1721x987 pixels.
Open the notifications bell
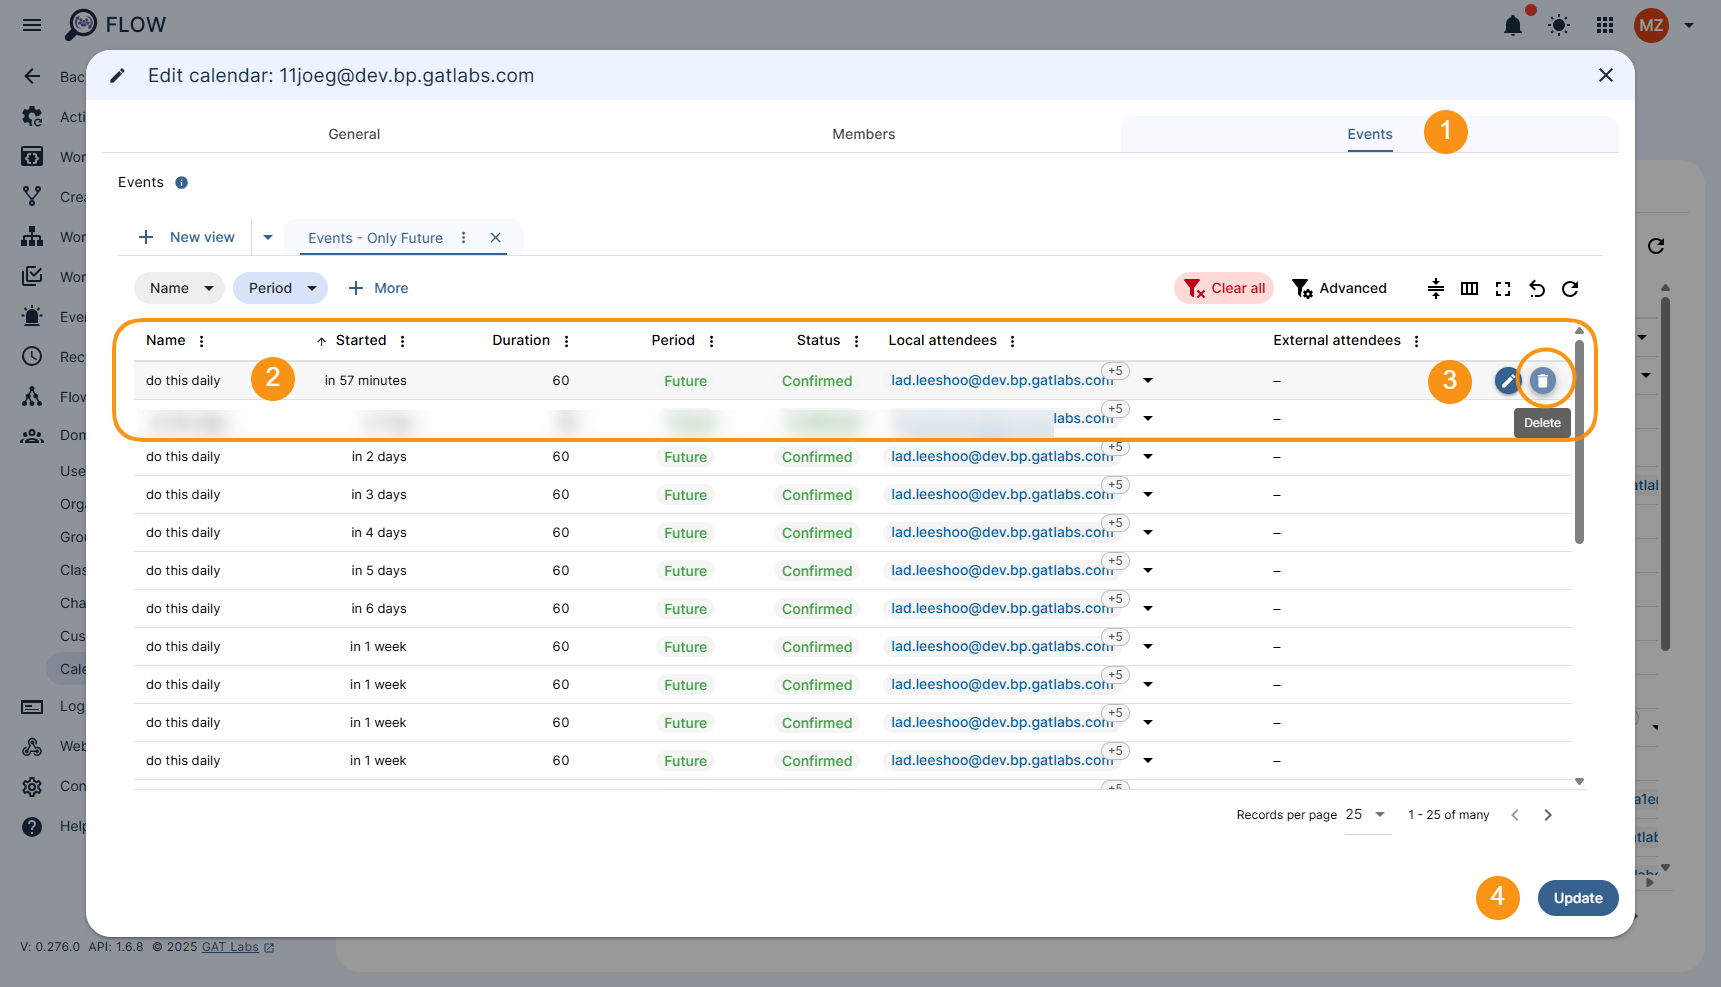[1513, 25]
